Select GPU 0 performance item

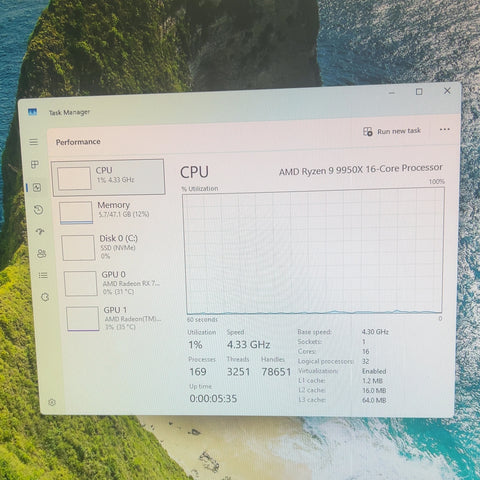click(x=114, y=283)
